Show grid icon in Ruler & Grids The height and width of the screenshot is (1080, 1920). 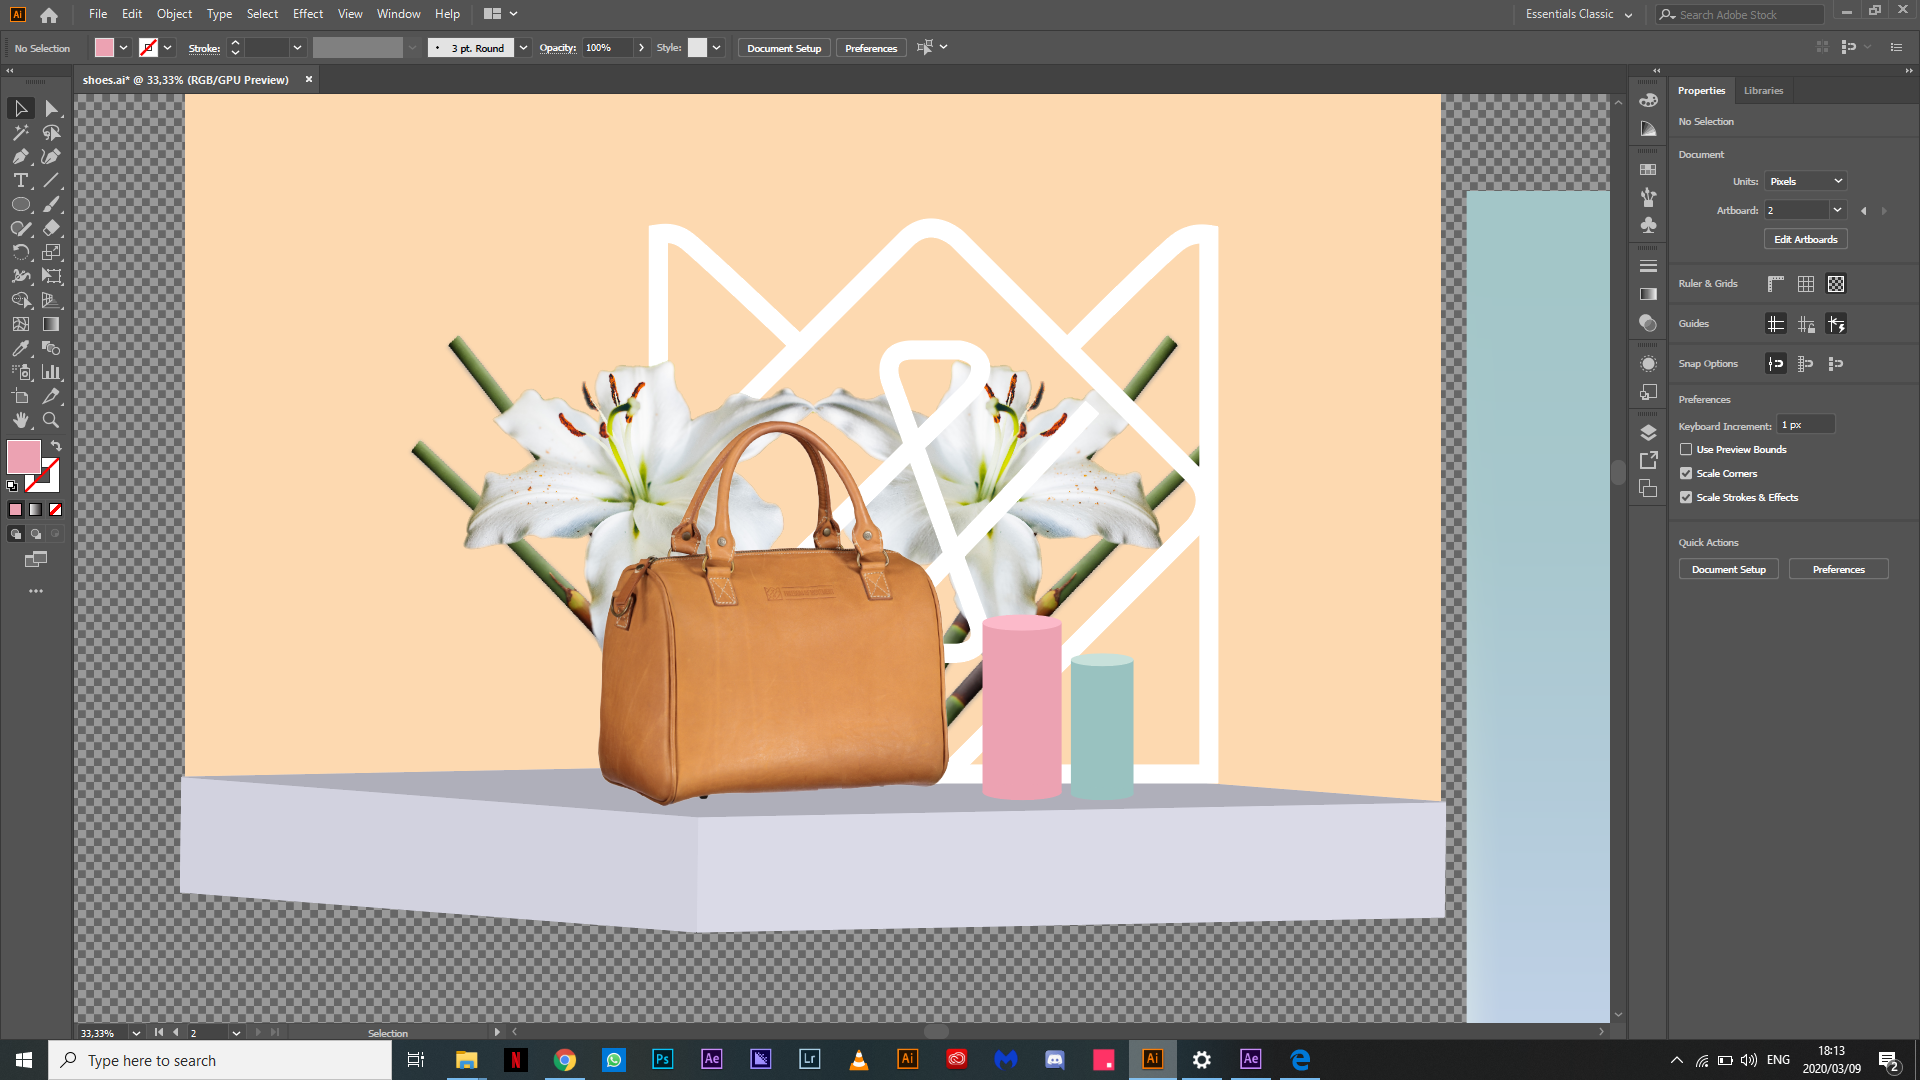point(1805,284)
